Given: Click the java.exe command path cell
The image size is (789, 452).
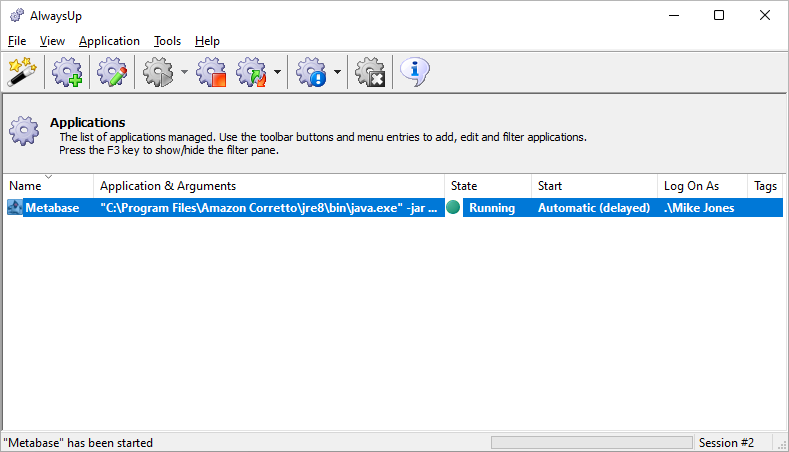Looking at the screenshot, I should click(x=269, y=208).
